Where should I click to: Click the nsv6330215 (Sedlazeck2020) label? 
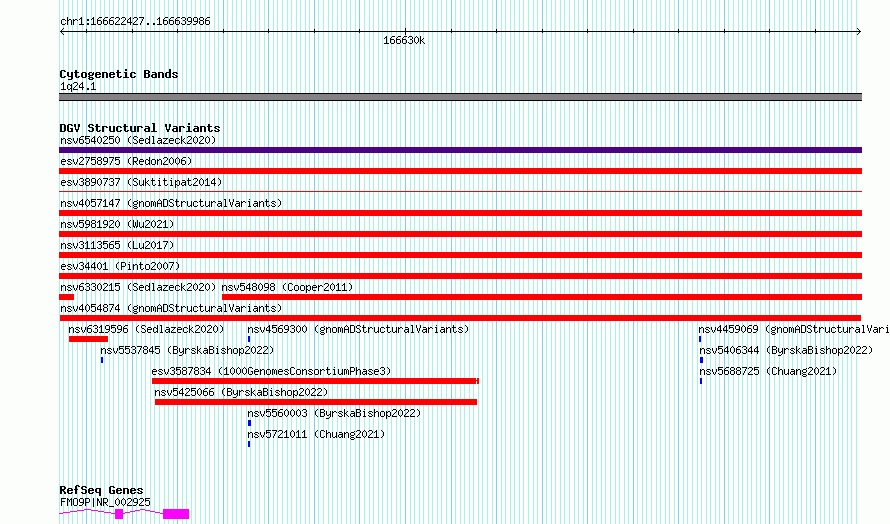tap(138, 287)
